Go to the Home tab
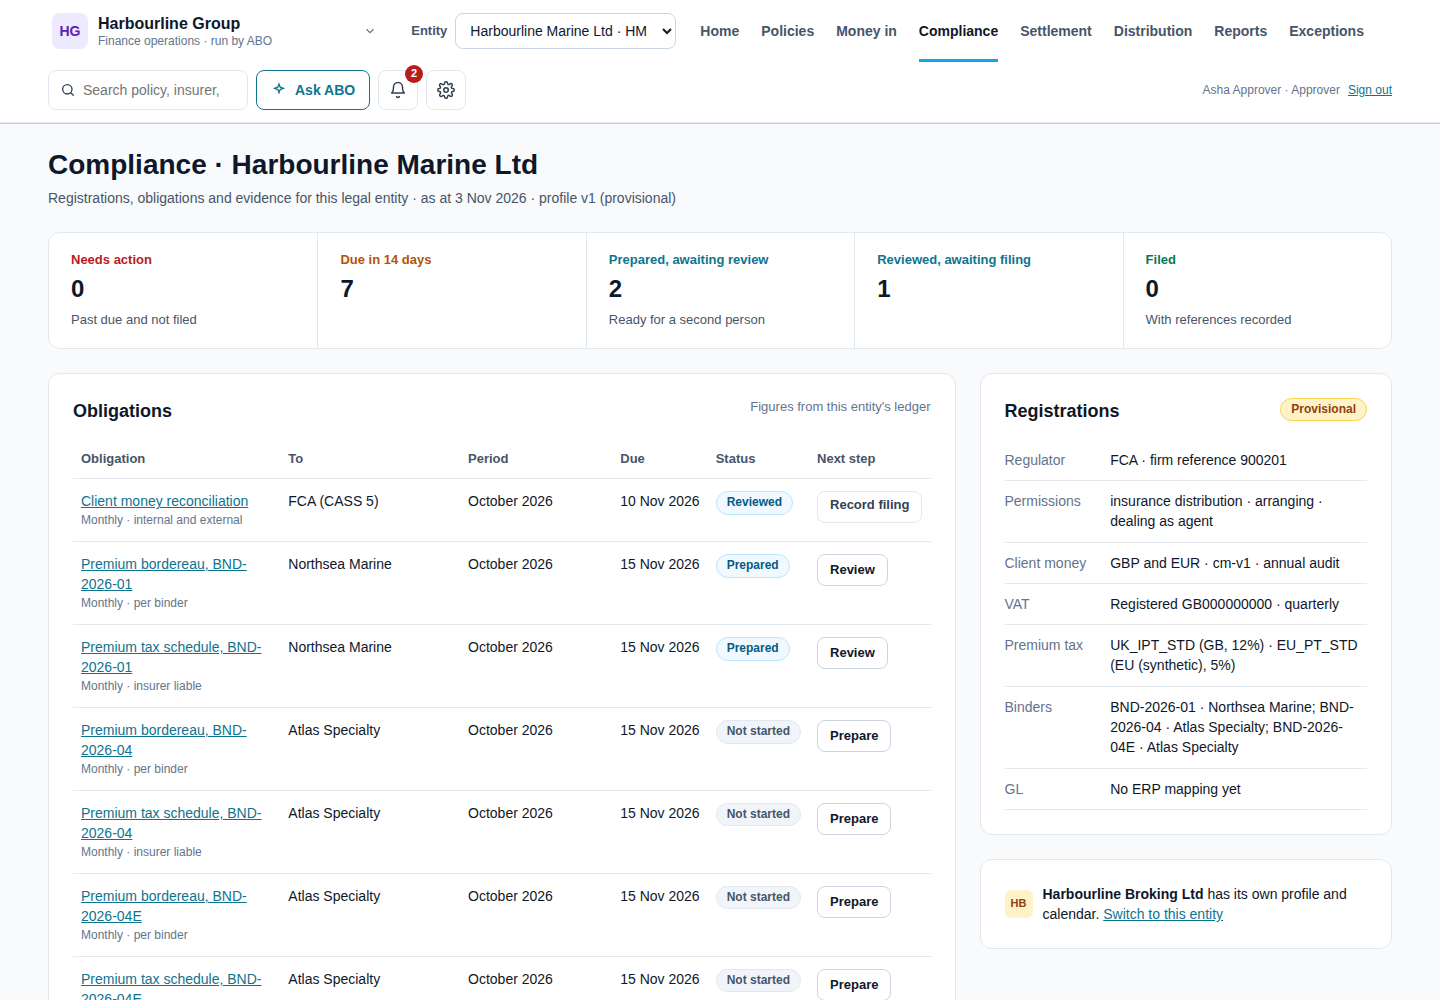The height and width of the screenshot is (1000, 1440). click(x=719, y=31)
